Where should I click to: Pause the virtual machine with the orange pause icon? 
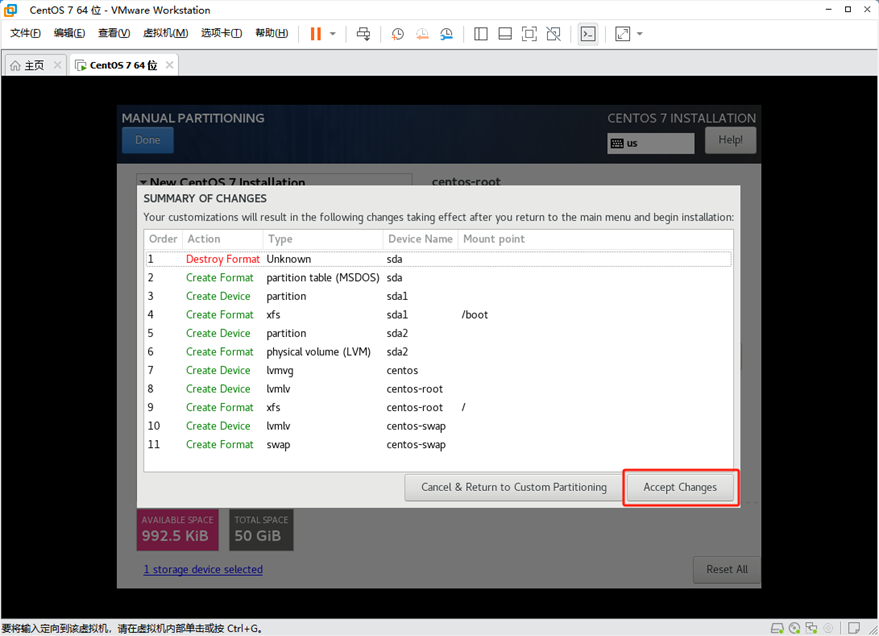[316, 34]
